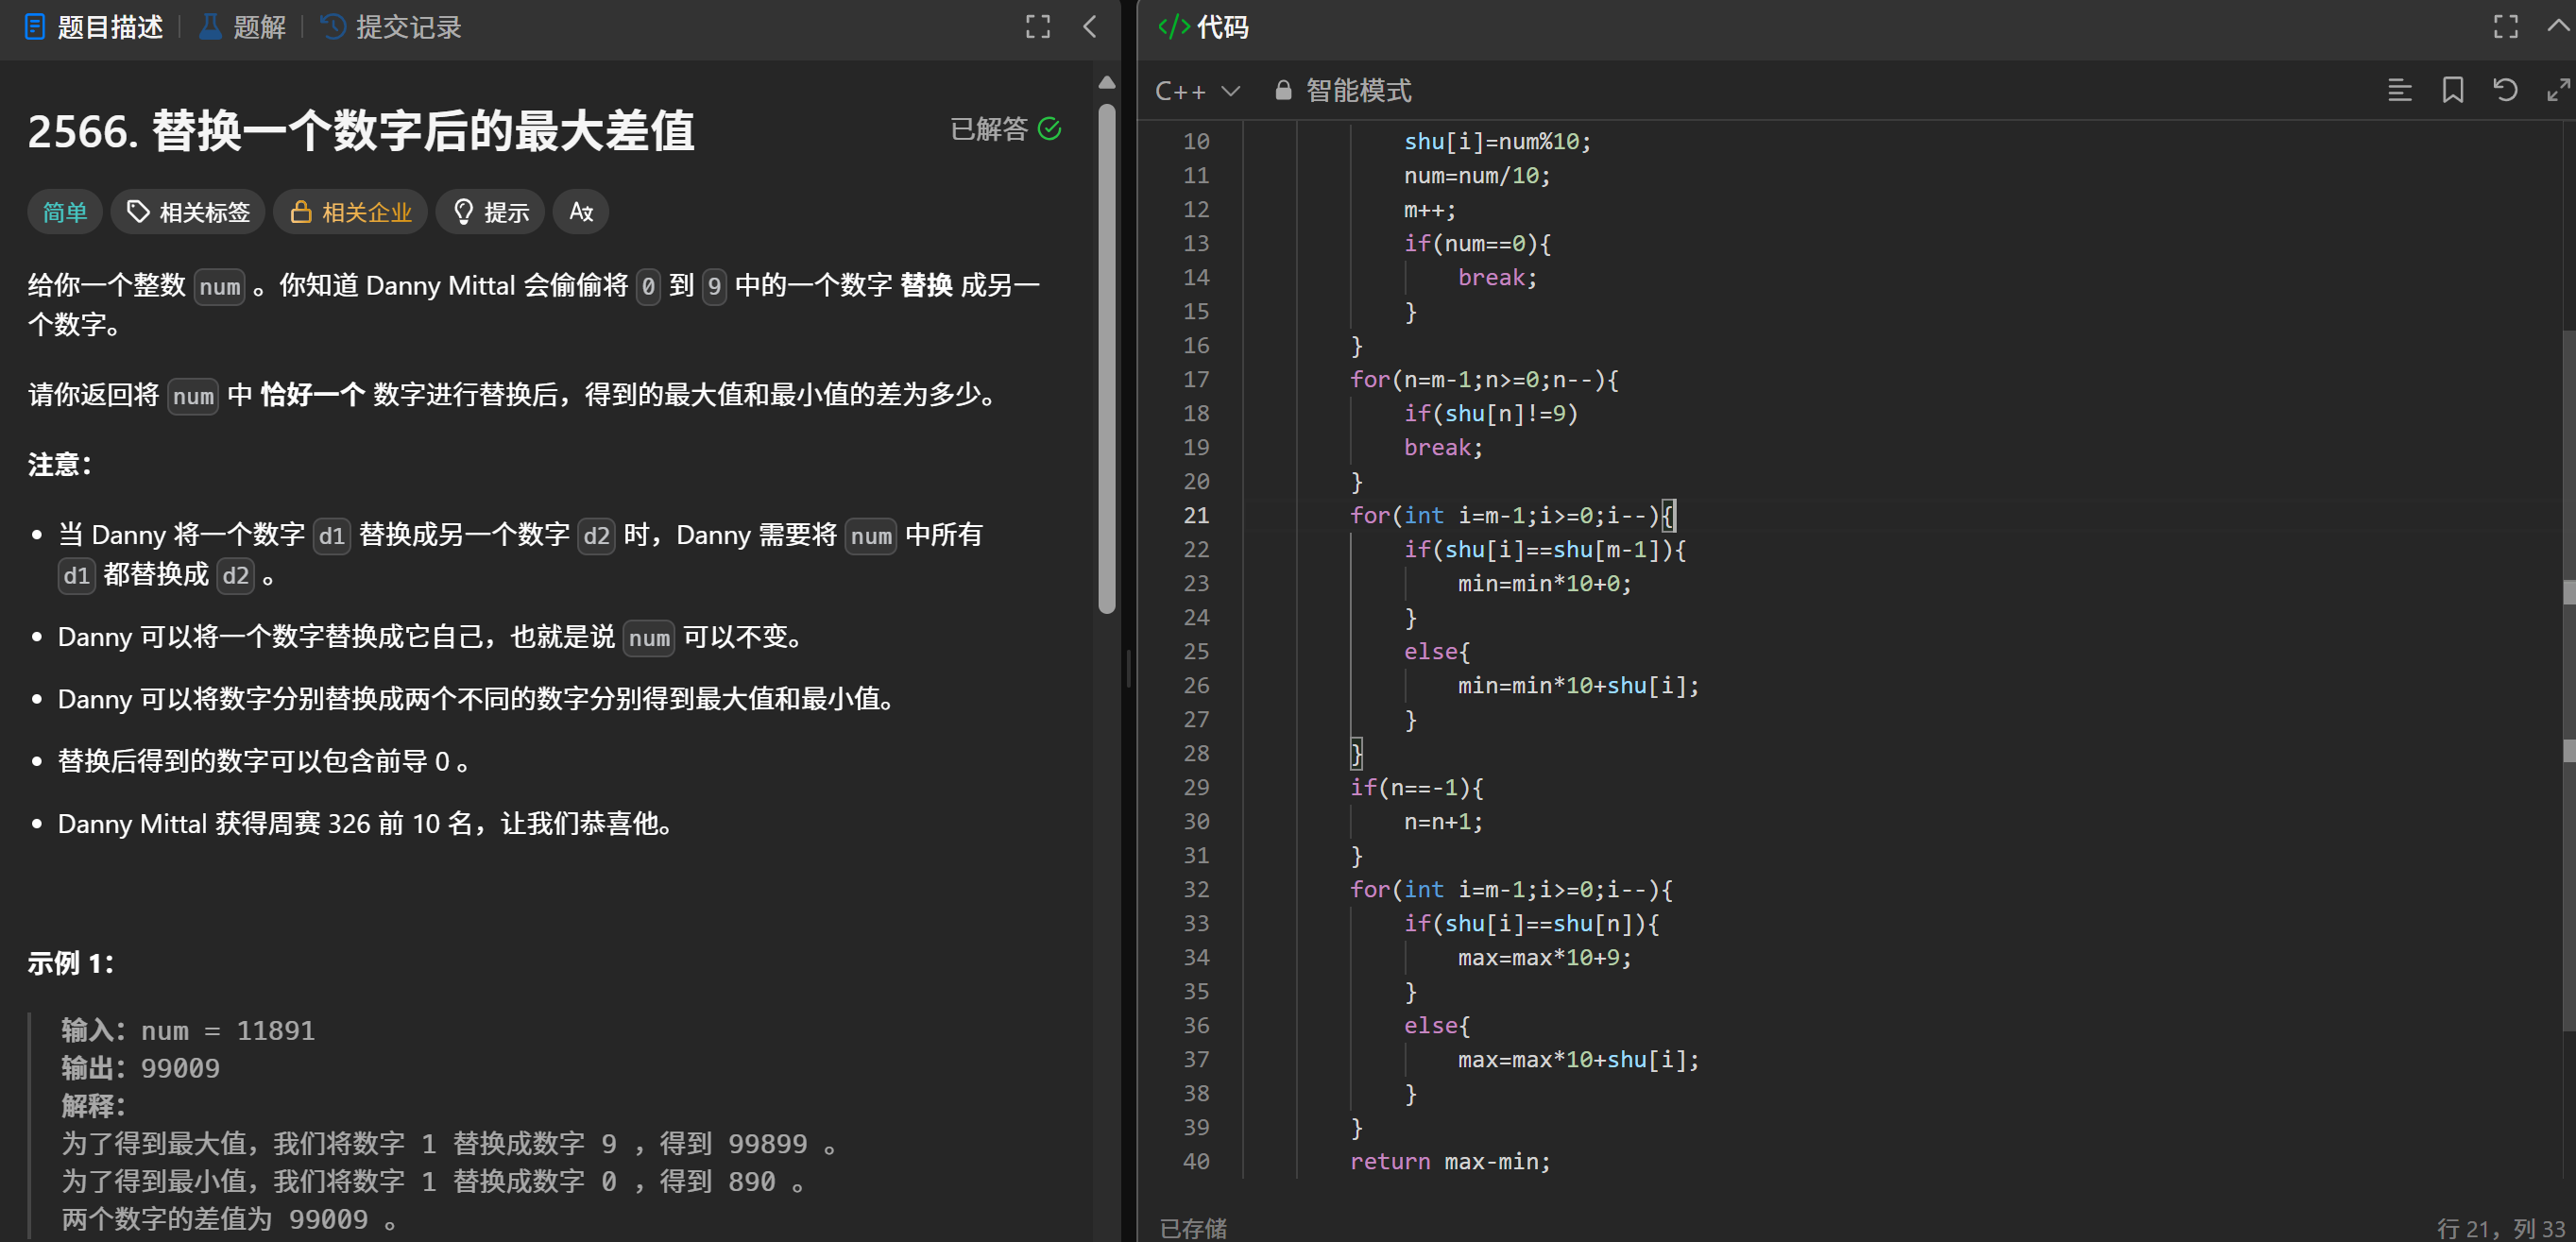Enter fullscreen for the problem description panel
This screenshot has height=1242, width=2576.
[1038, 27]
